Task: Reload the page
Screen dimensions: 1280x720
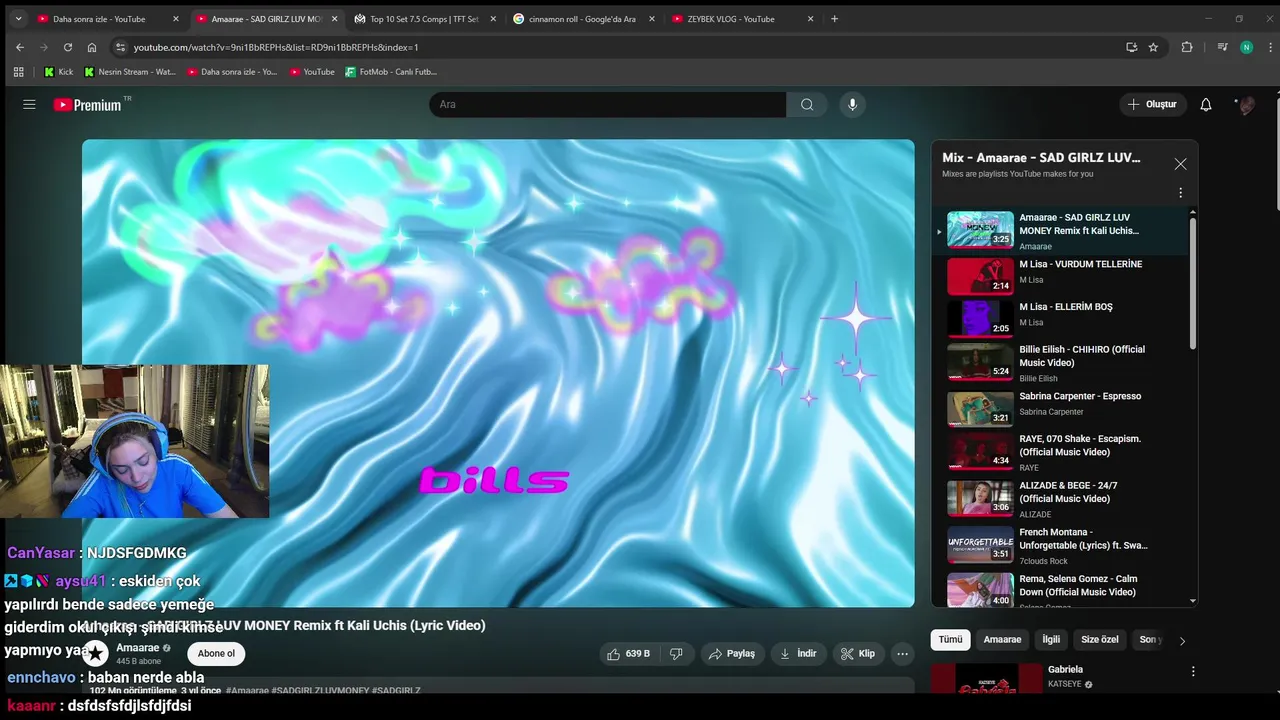Action: 68,47
